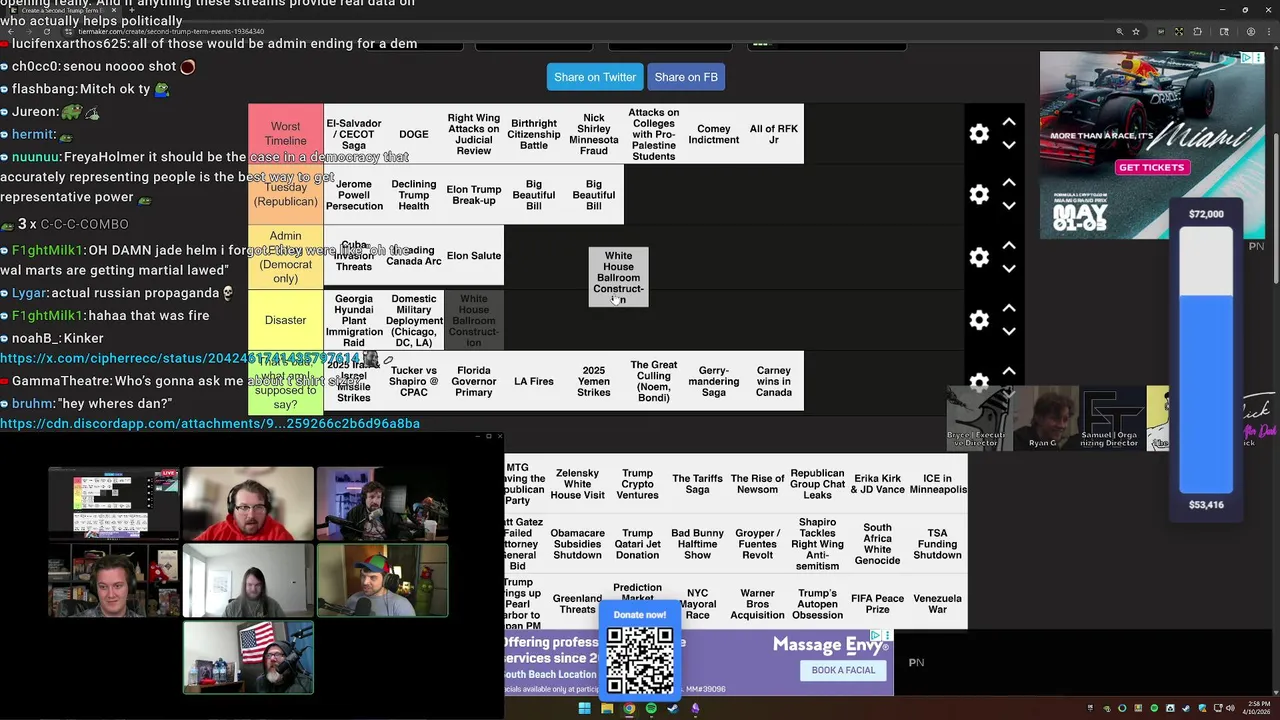
Task: Close the Miami Grand Prix ad
Action: (x=1258, y=58)
